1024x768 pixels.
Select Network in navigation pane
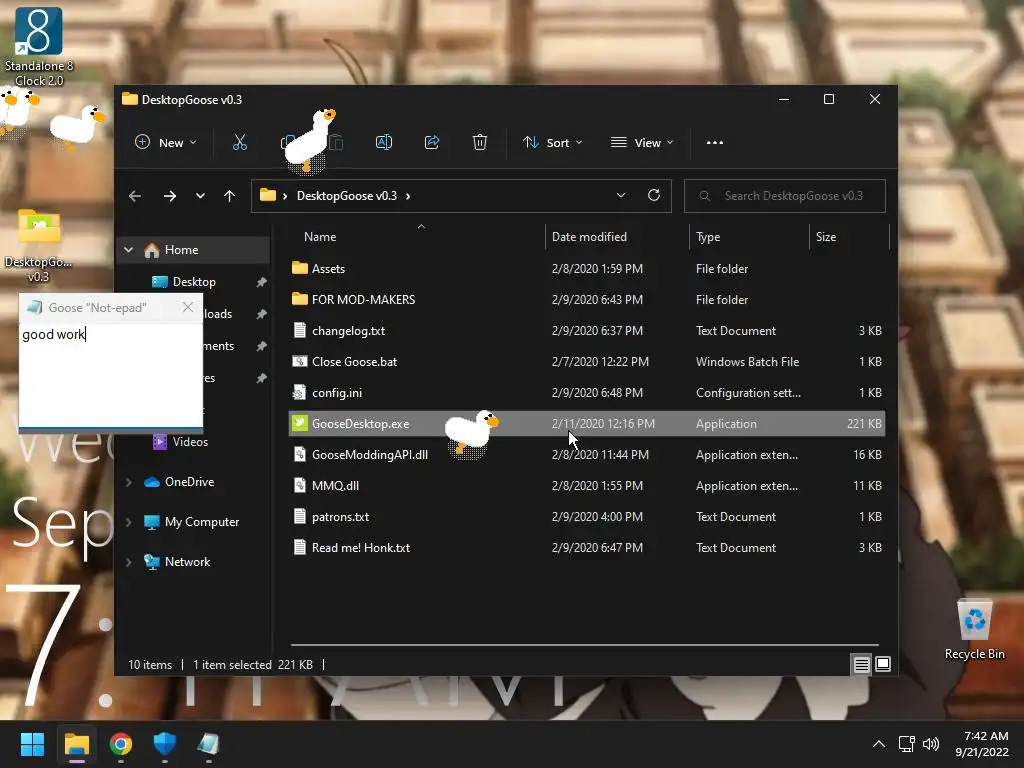(187, 562)
